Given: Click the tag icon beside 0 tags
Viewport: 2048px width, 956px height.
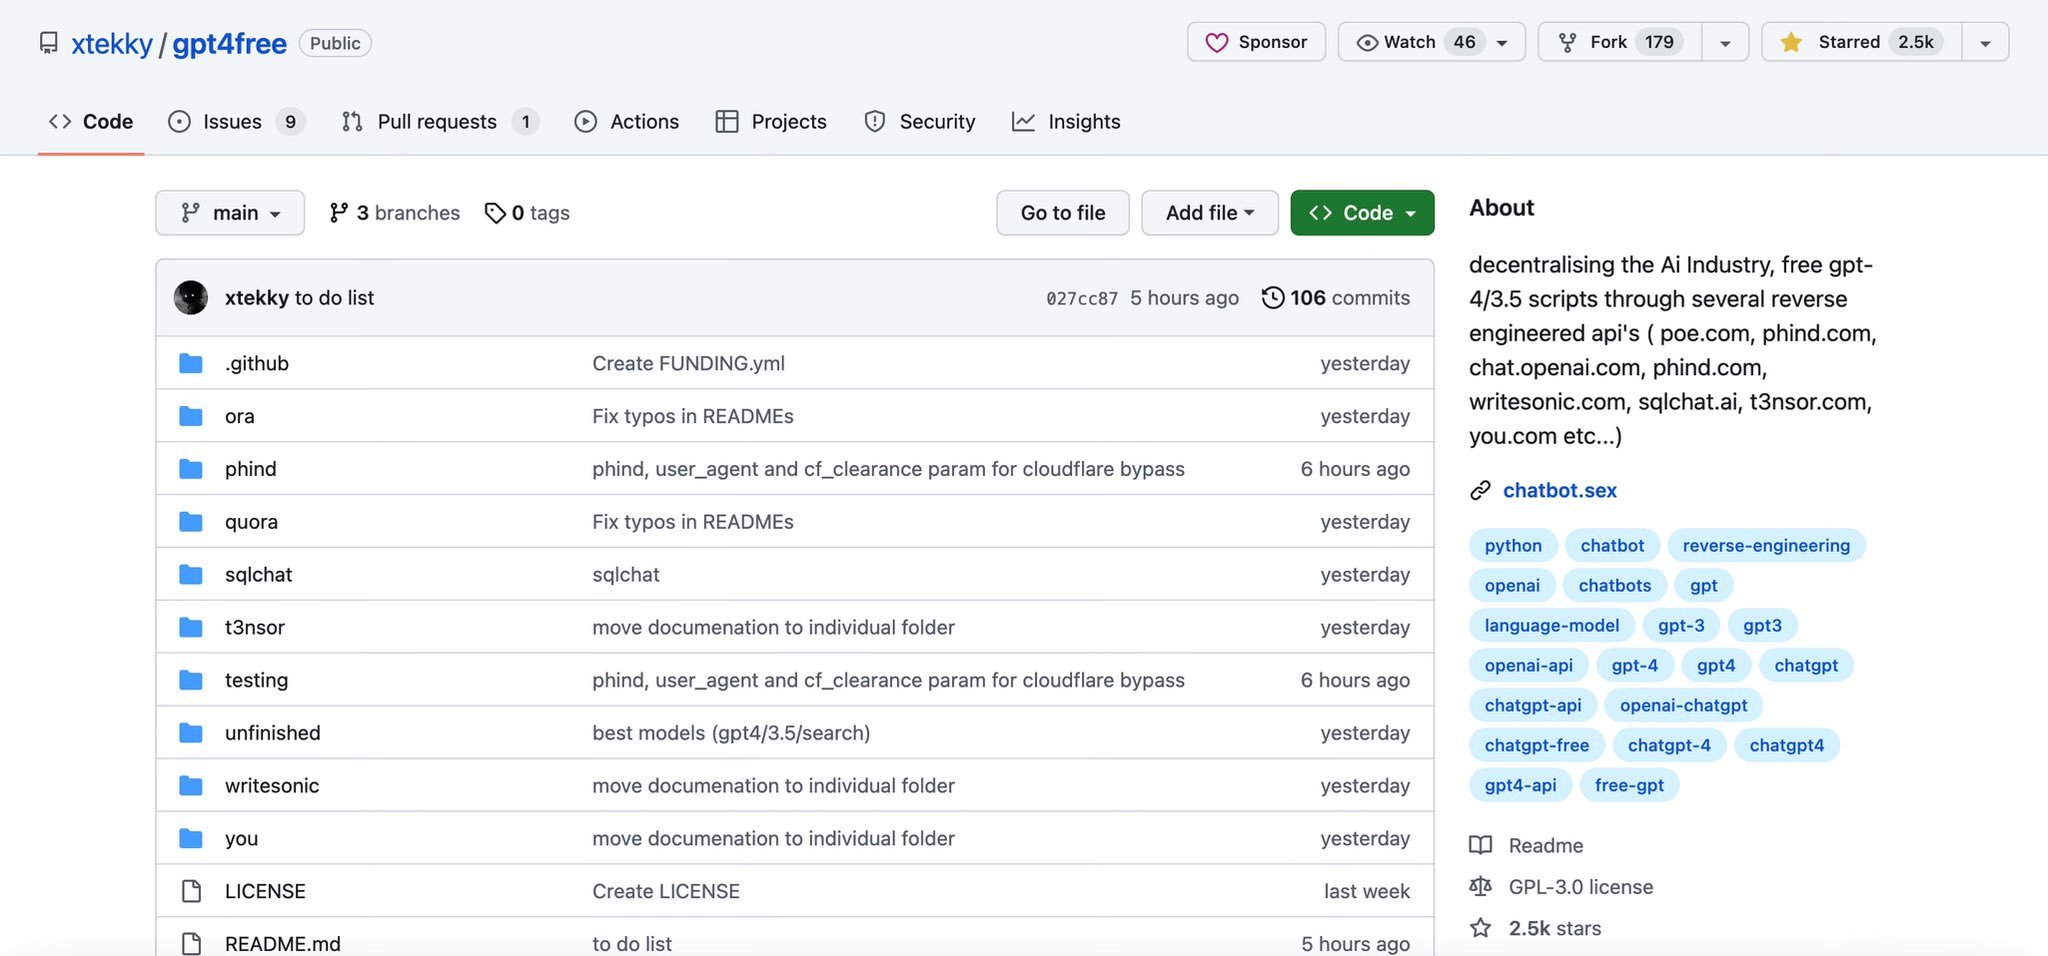Looking at the screenshot, I should click(496, 212).
